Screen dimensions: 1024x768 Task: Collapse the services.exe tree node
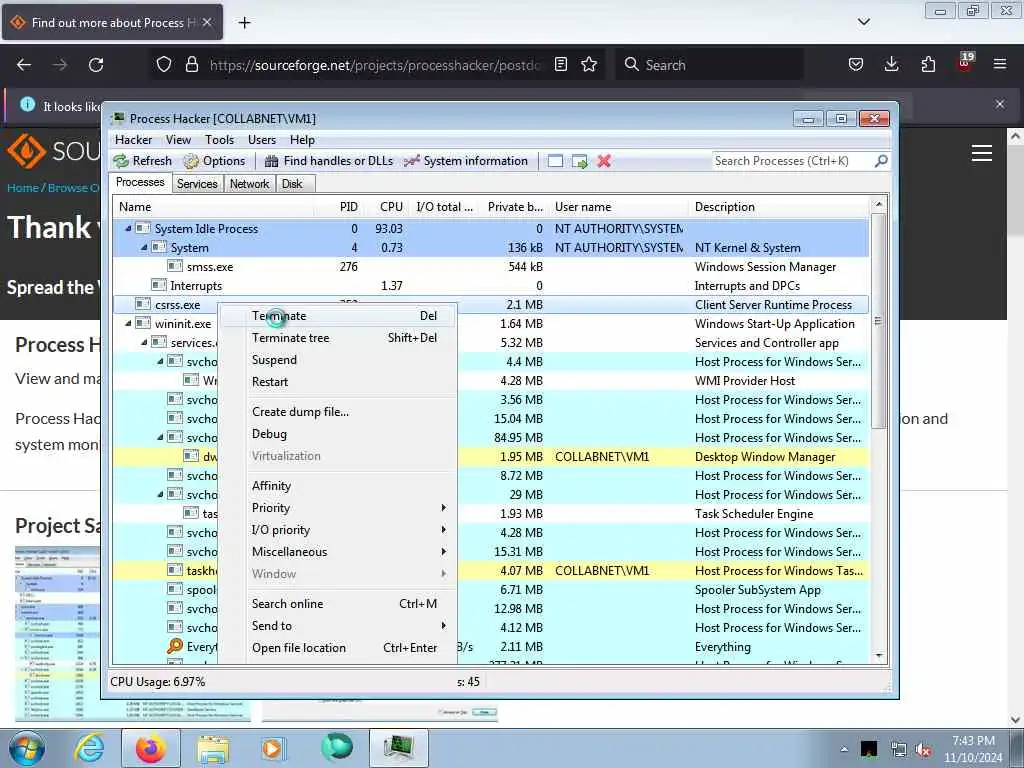144,342
